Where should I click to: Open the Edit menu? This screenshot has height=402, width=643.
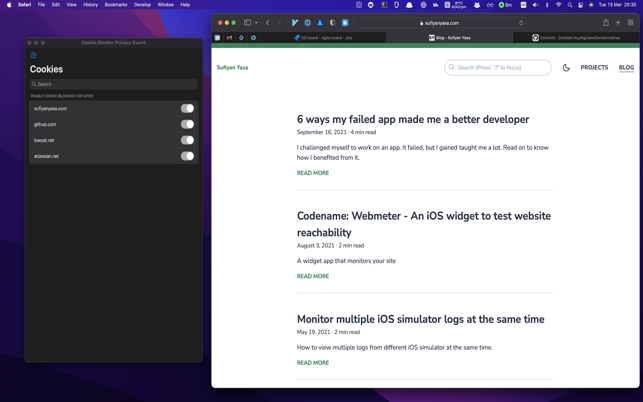(x=56, y=5)
